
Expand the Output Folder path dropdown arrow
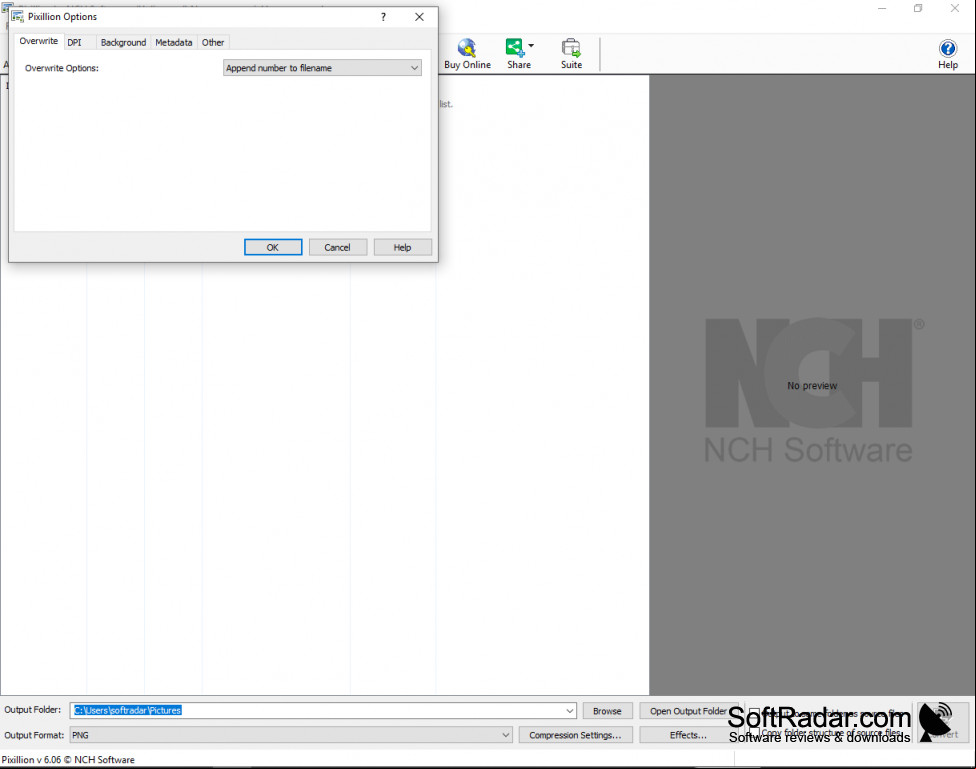(570, 710)
